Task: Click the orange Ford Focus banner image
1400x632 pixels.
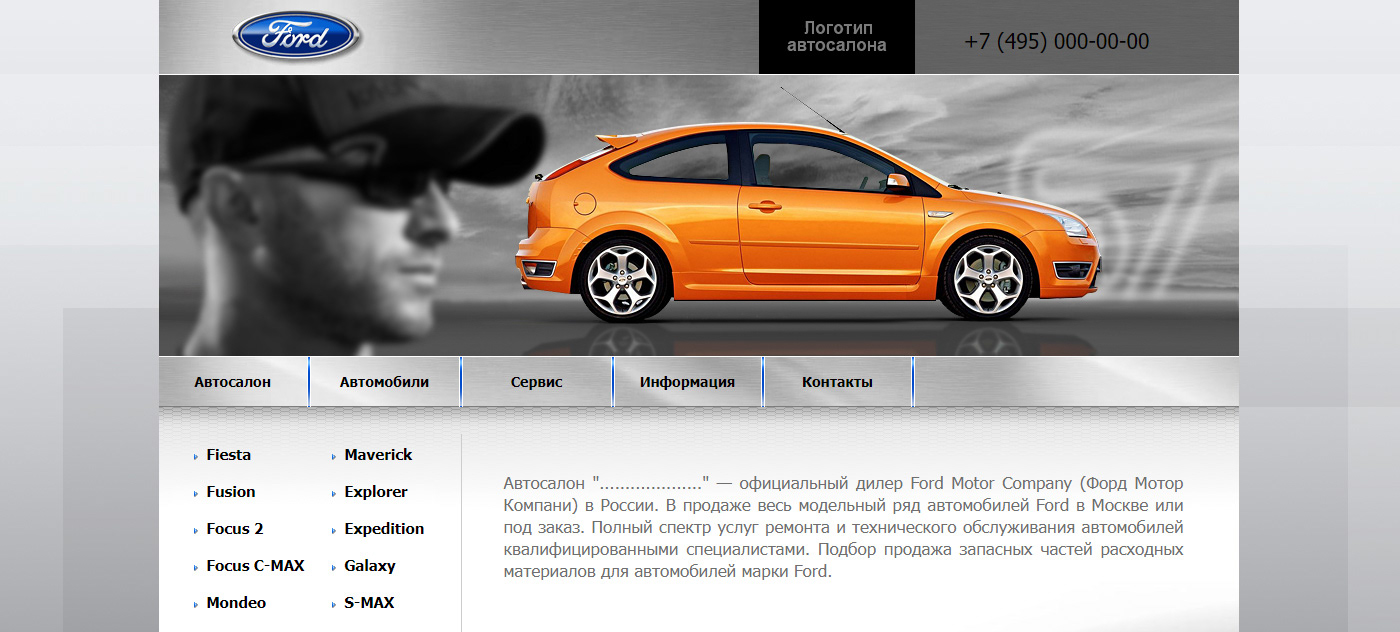Action: pos(806,225)
